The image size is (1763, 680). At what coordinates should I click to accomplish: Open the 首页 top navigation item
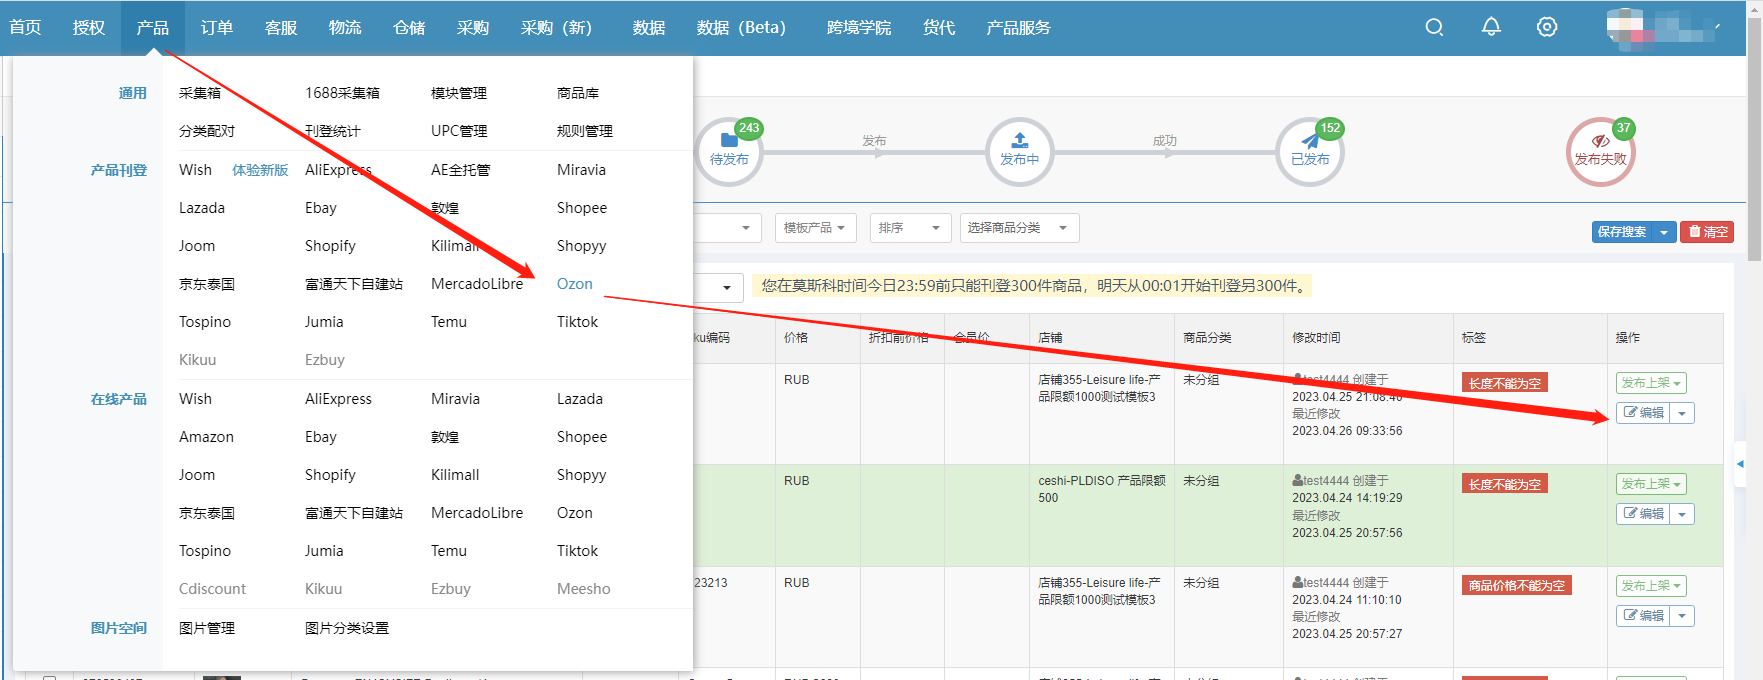pos(26,27)
